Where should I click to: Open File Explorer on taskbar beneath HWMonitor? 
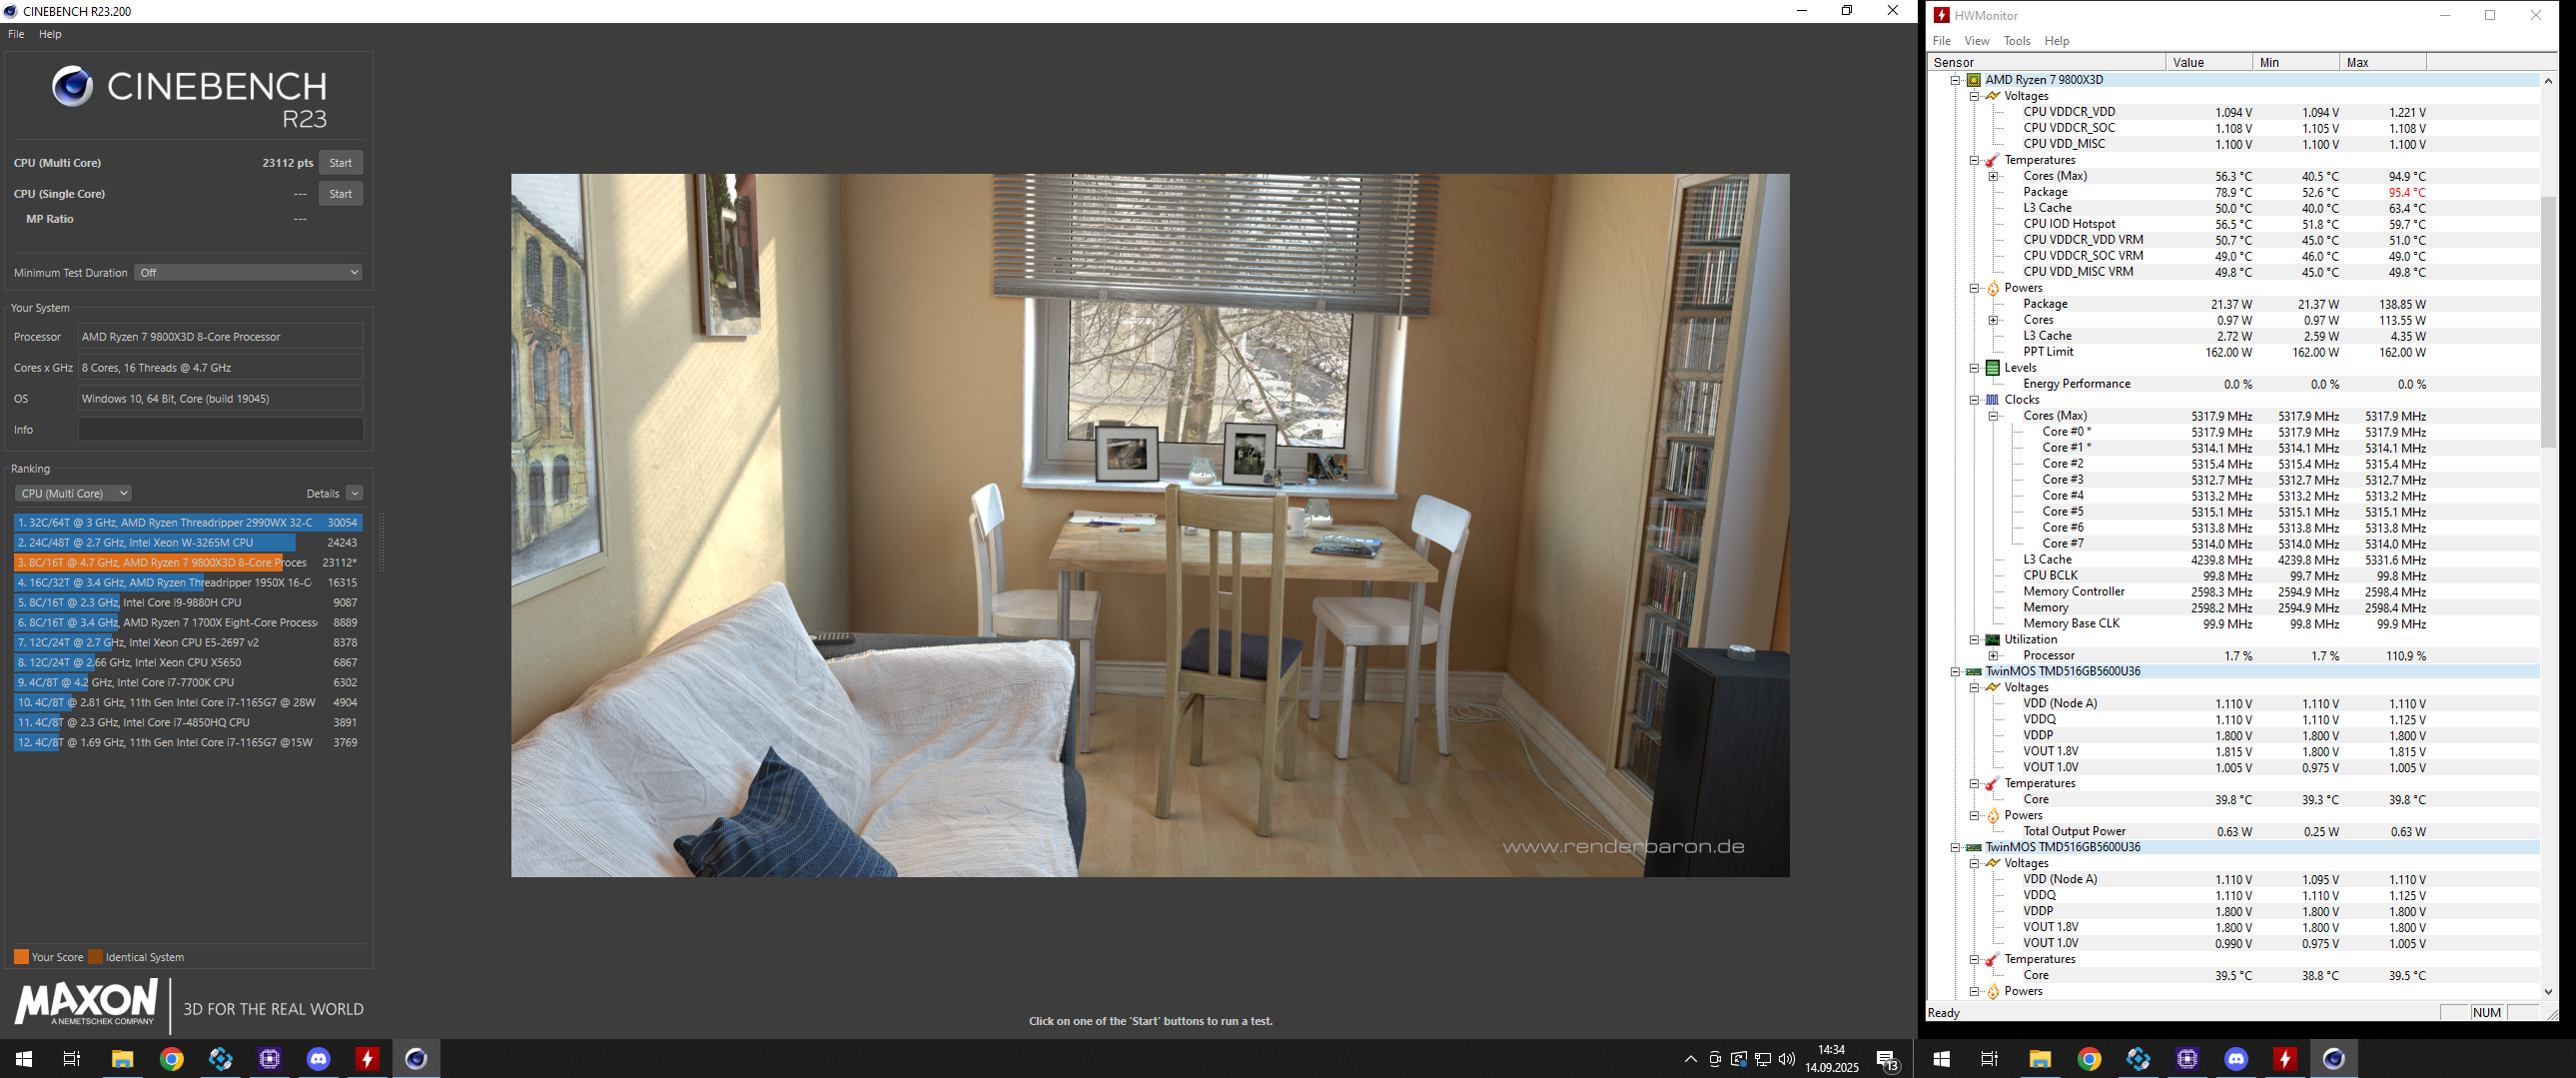click(2040, 1059)
